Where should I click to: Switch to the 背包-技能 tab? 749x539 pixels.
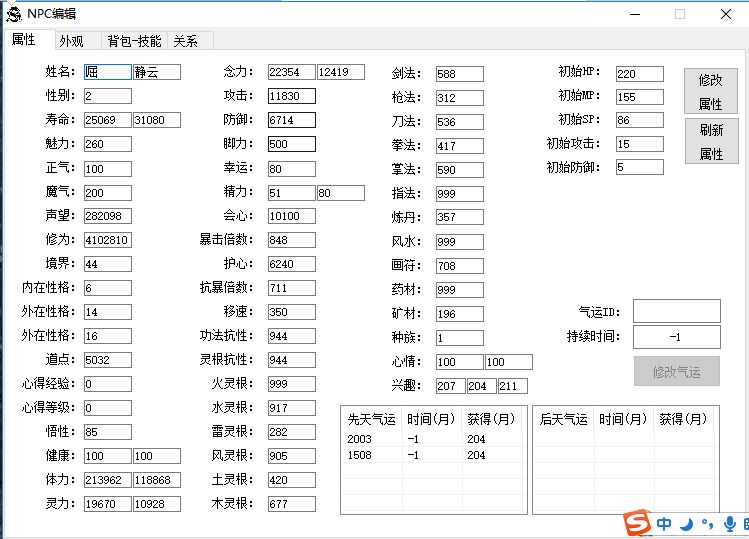[134, 41]
